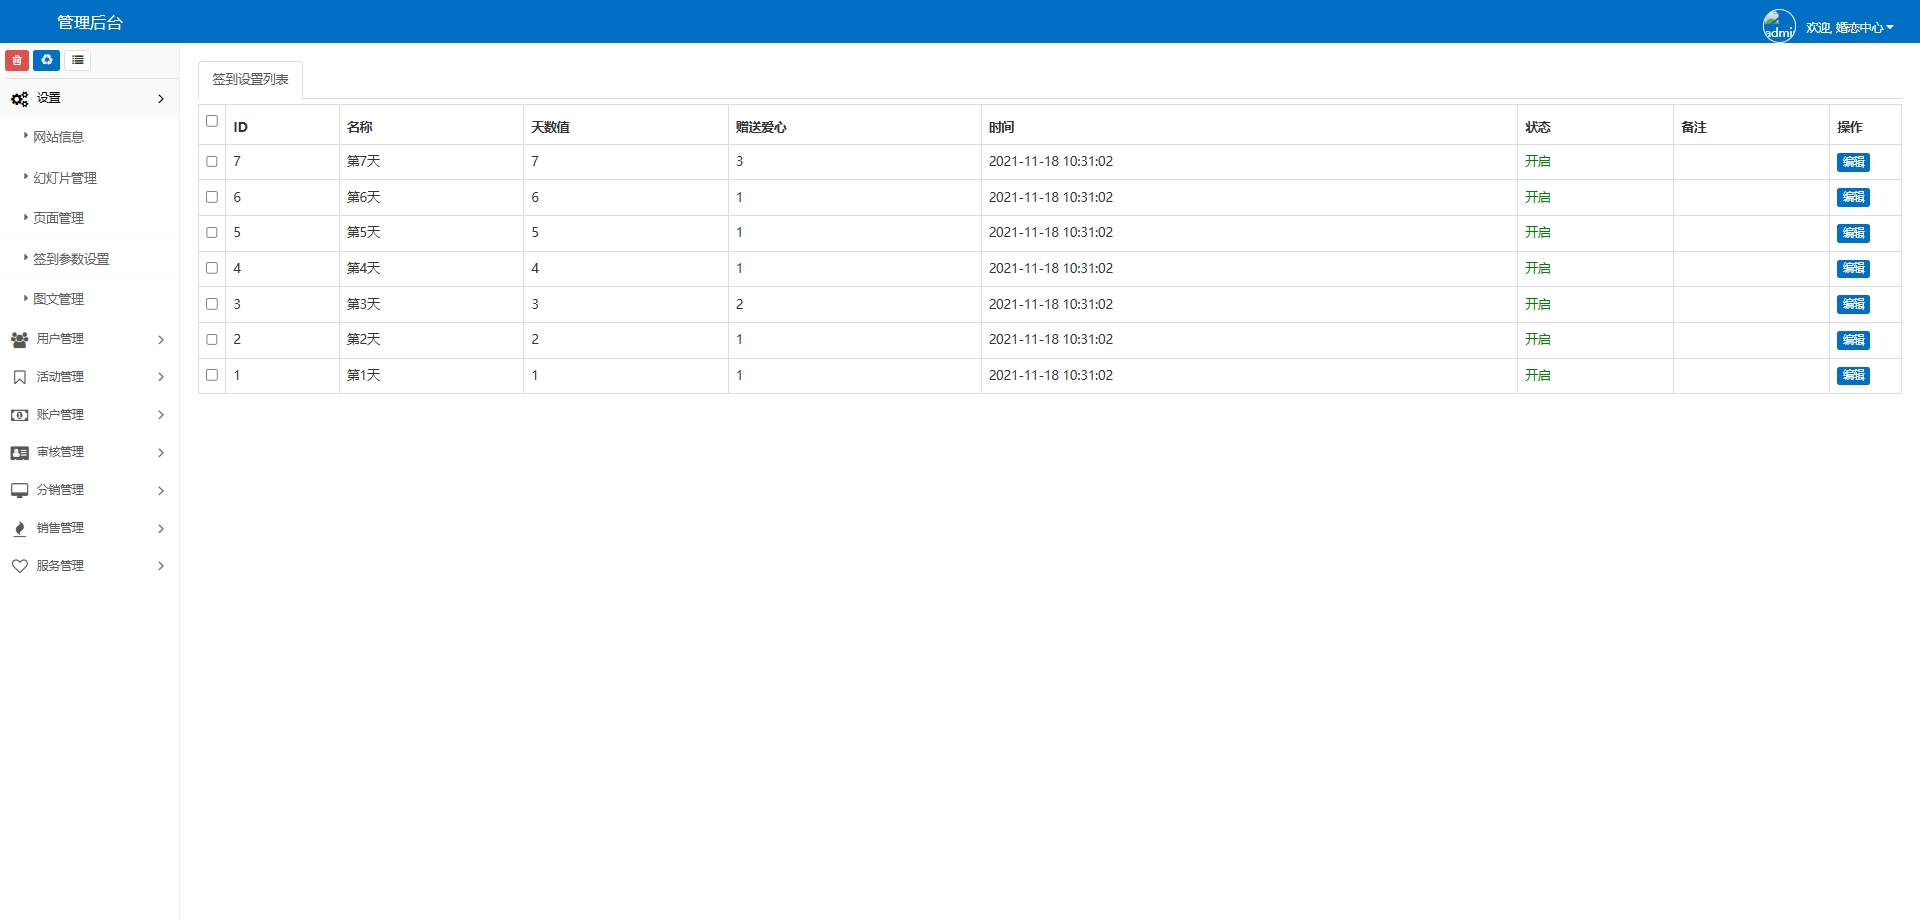Edit the 第2天 row
Viewport: 1920px width, 919px height.
(1853, 340)
